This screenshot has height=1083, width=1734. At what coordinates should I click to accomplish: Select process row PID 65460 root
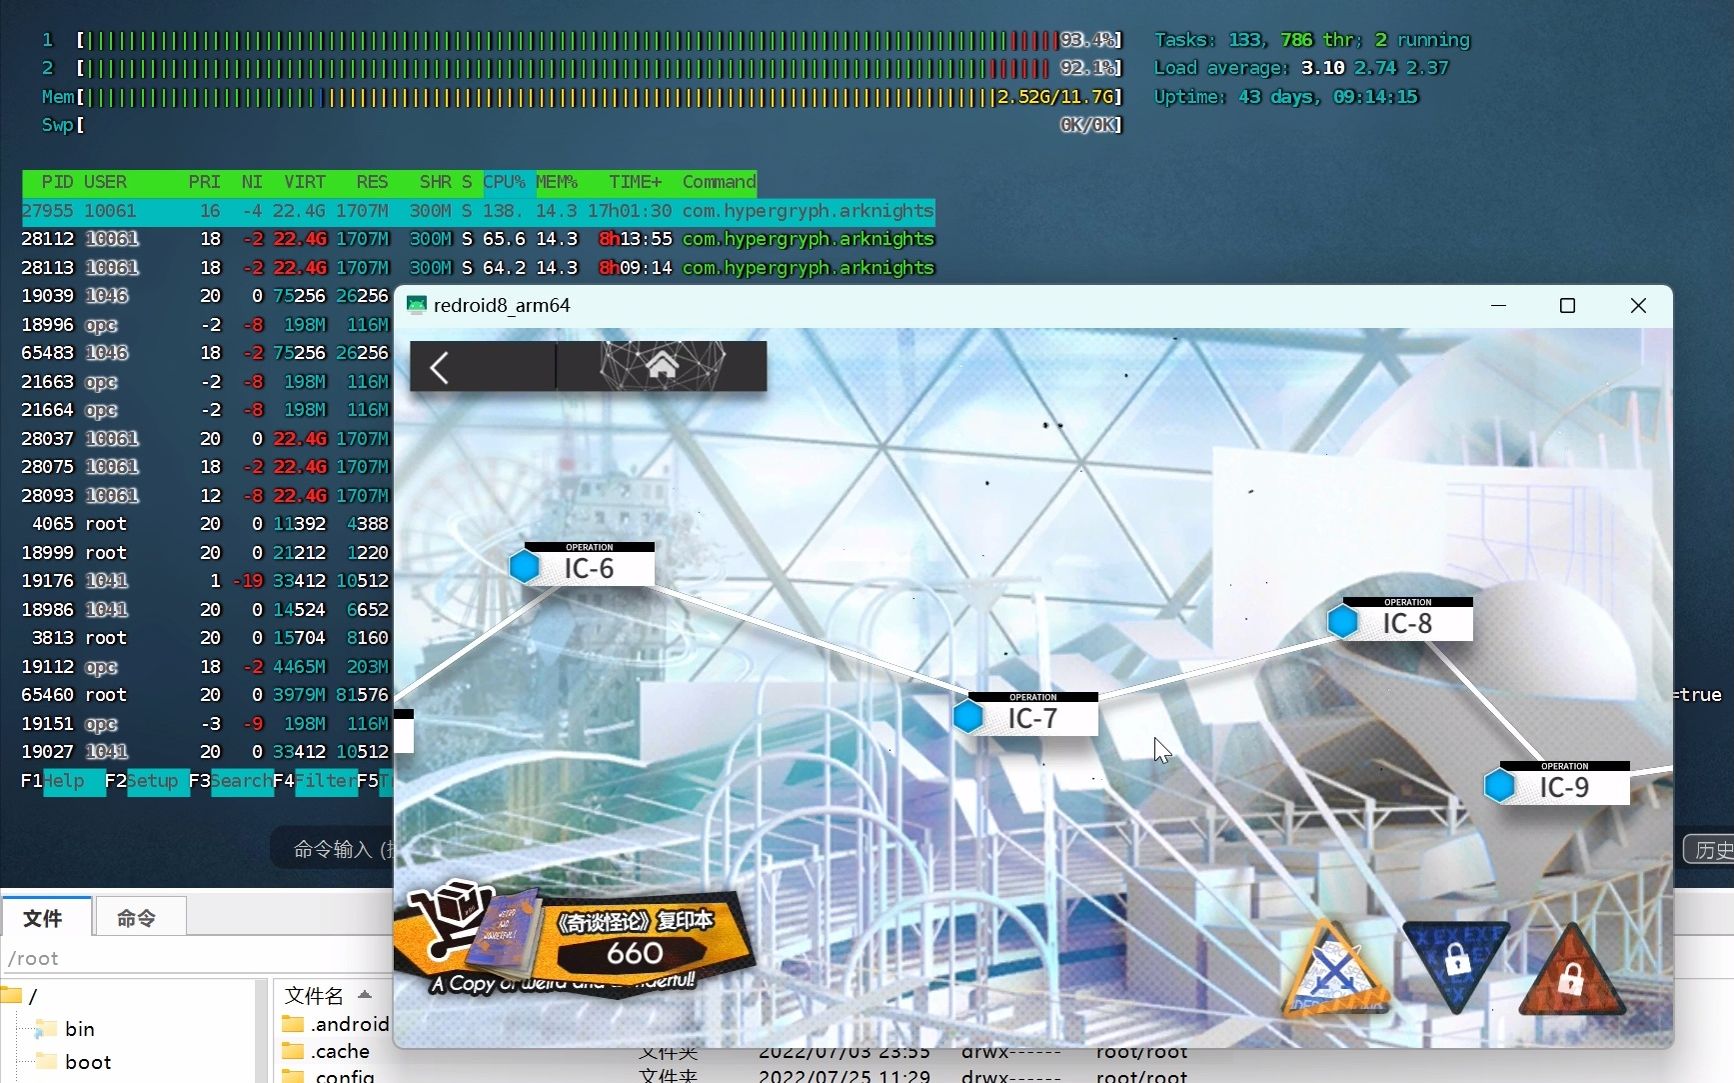(207, 695)
